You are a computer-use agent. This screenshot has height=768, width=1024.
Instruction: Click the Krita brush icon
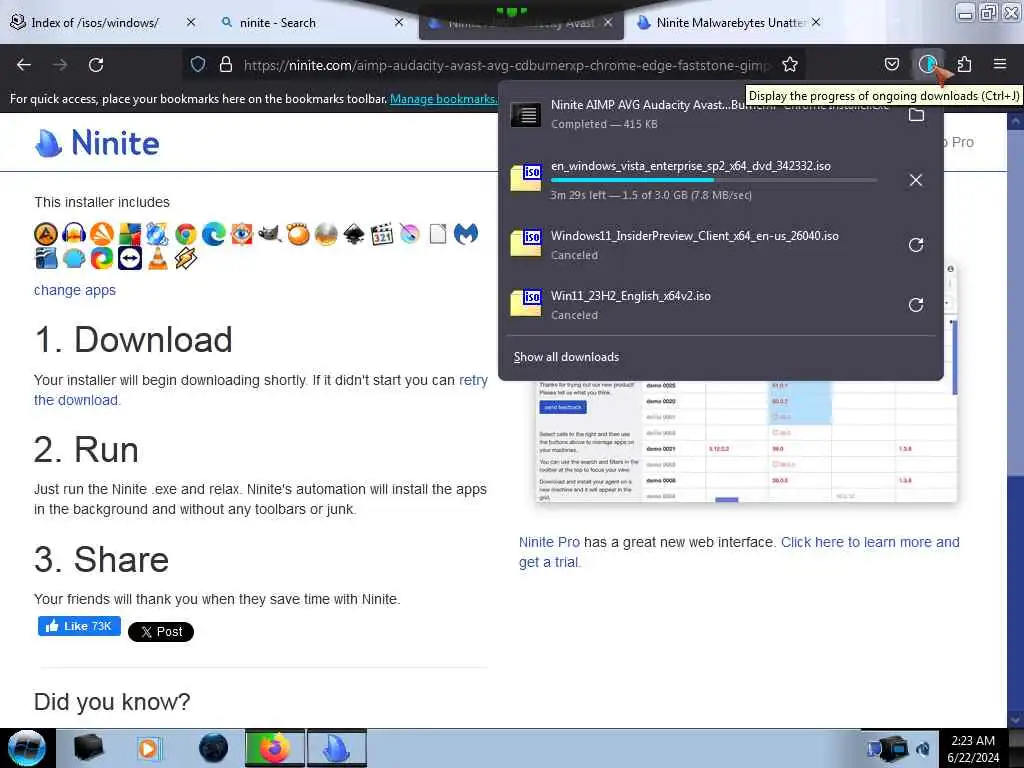click(410, 234)
